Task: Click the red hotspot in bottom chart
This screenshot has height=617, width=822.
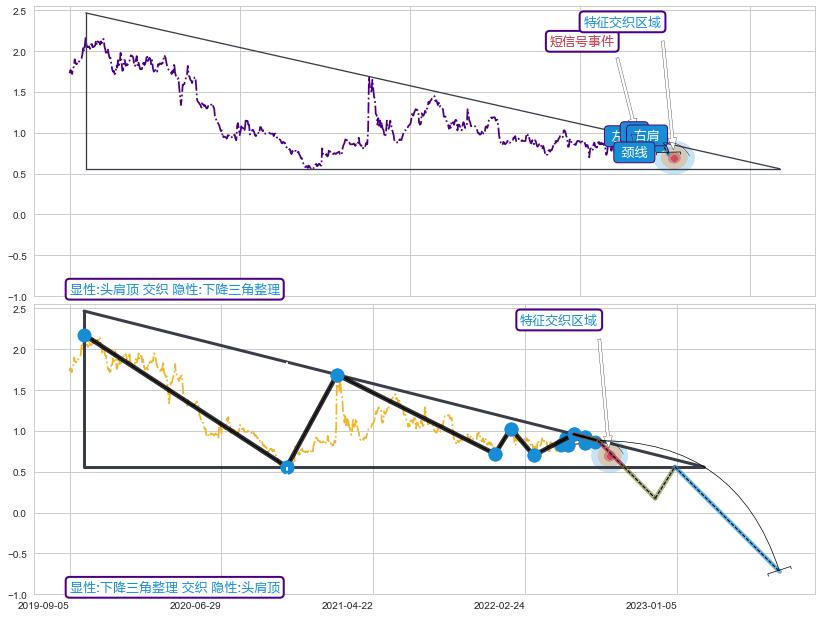Action: tap(610, 455)
